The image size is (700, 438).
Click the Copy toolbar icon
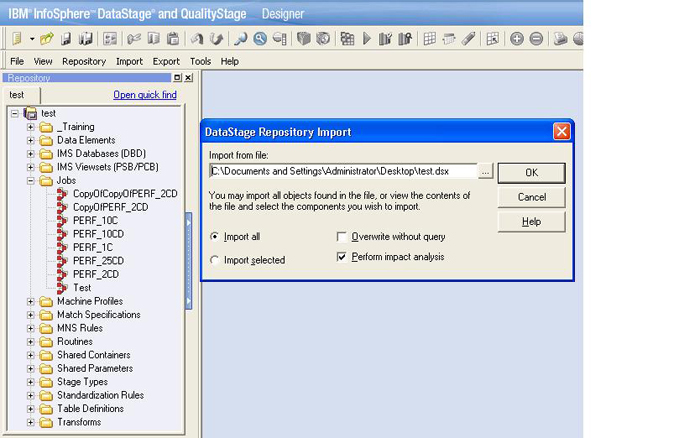click(153, 39)
